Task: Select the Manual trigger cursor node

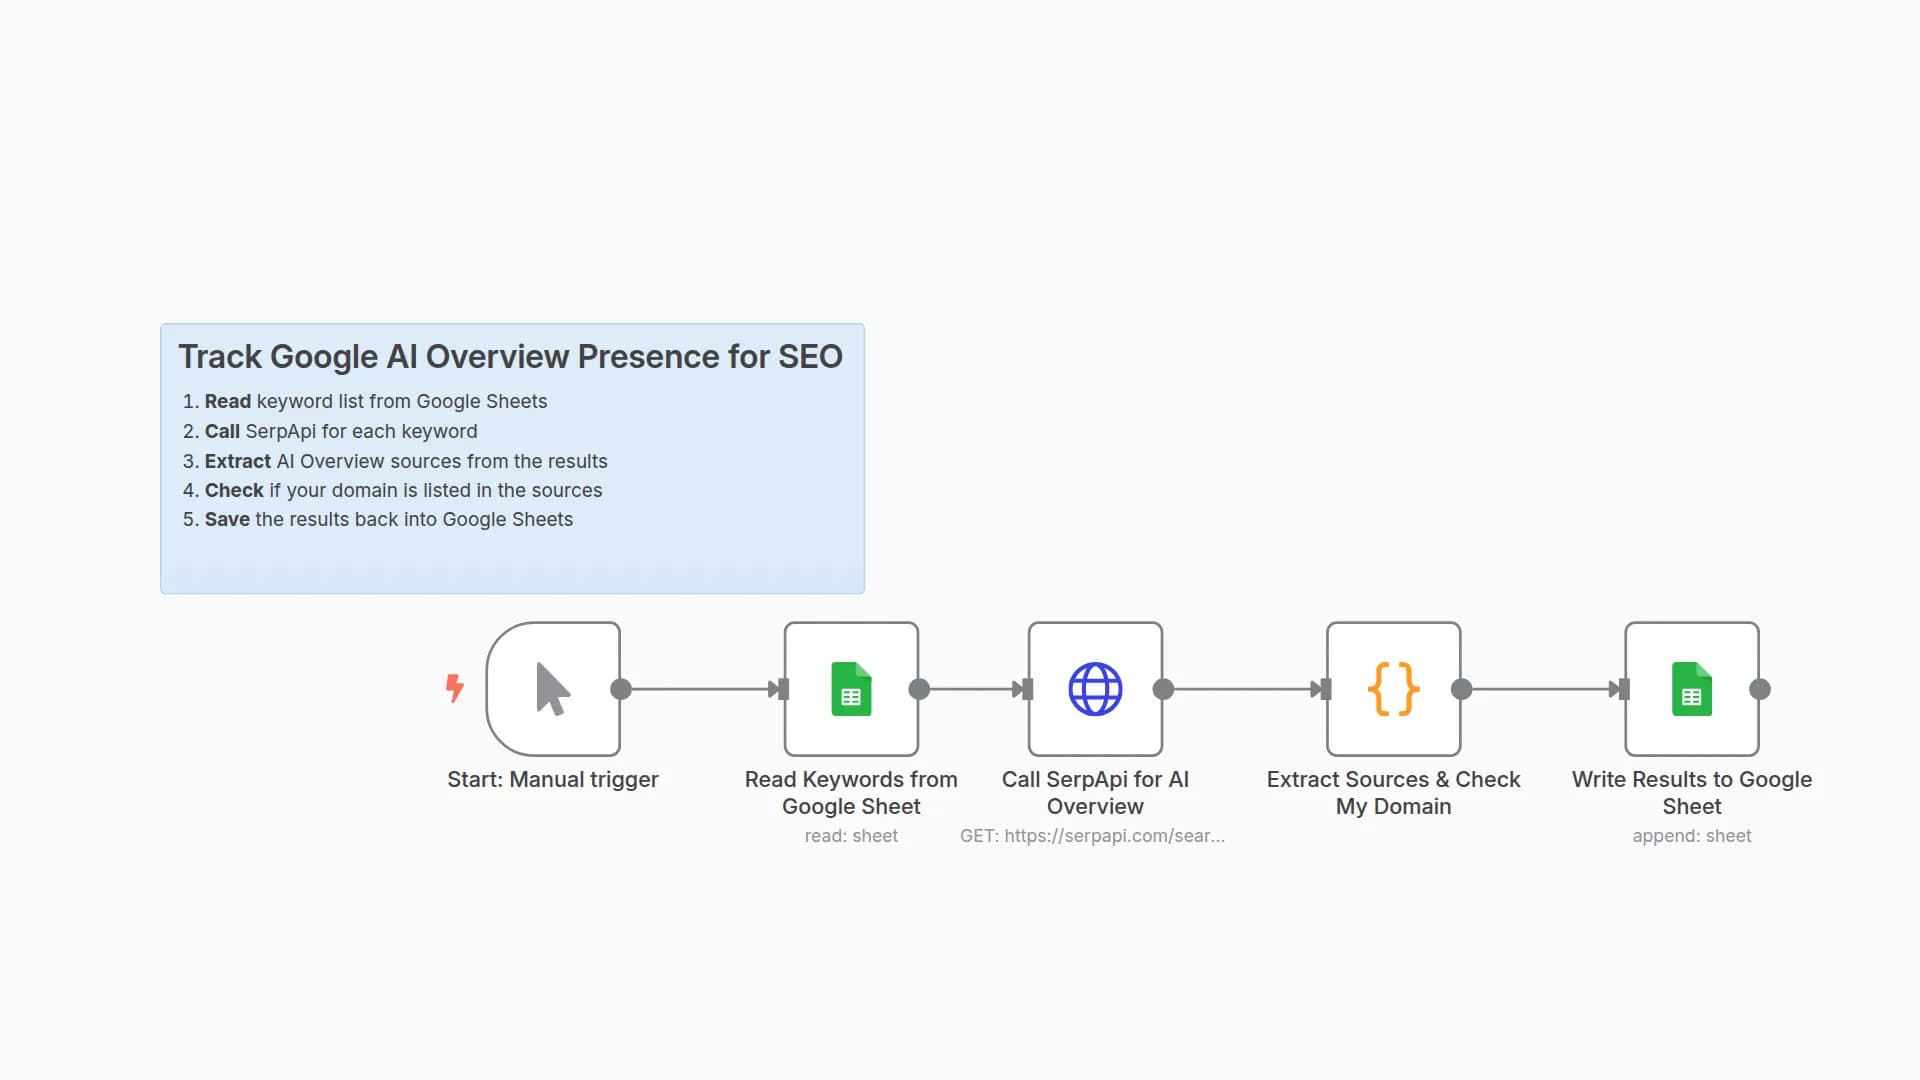Action: click(553, 689)
